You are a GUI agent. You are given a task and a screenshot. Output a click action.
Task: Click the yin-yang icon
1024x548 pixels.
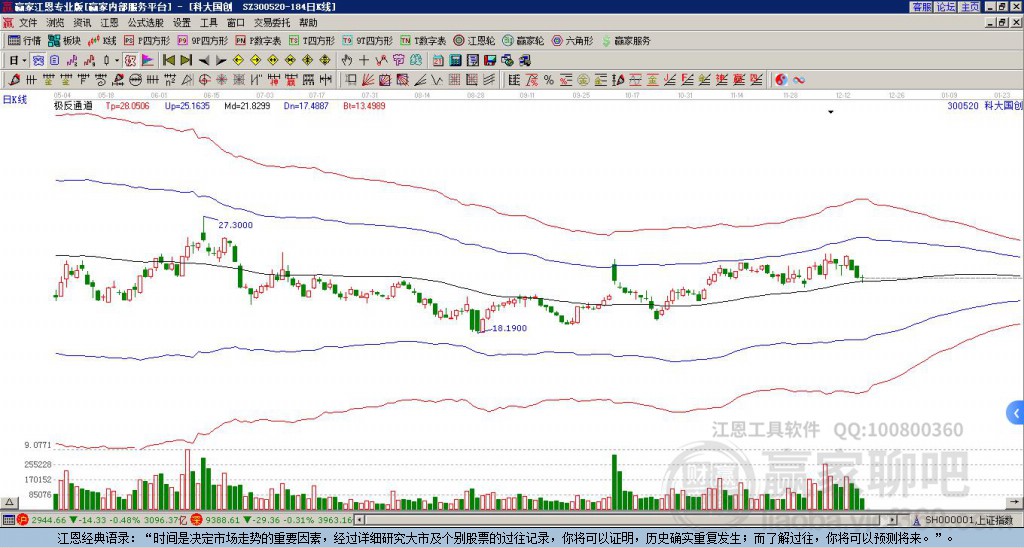[x=781, y=80]
